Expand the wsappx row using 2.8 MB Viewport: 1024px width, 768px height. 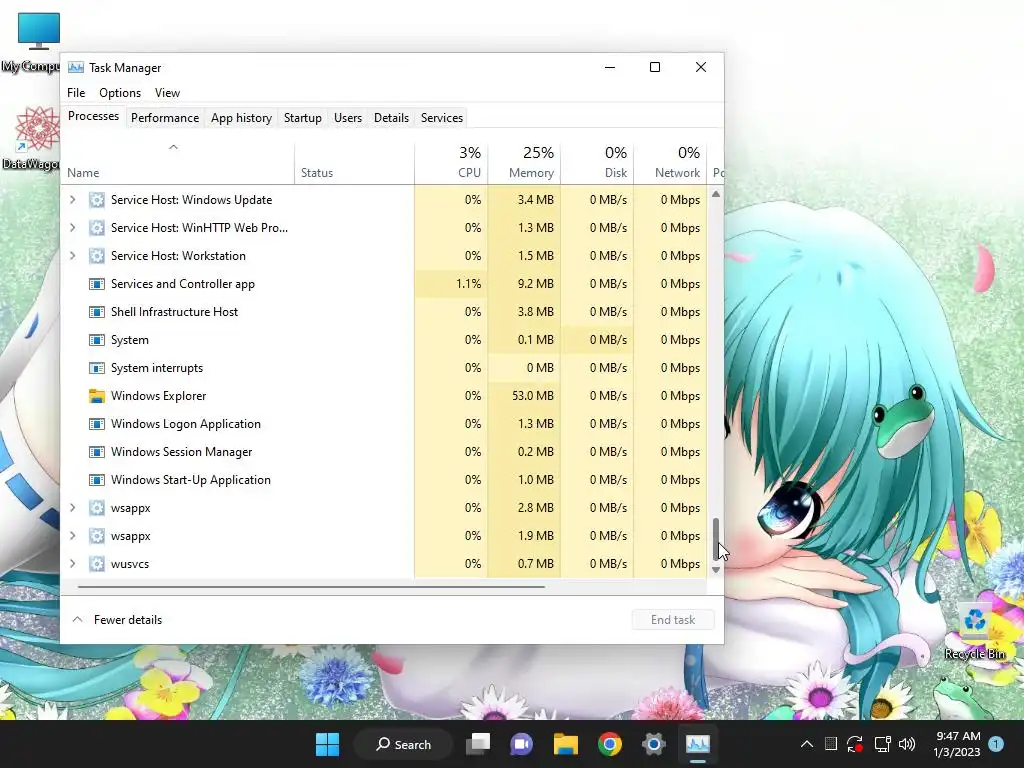click(x=72, y=507)
